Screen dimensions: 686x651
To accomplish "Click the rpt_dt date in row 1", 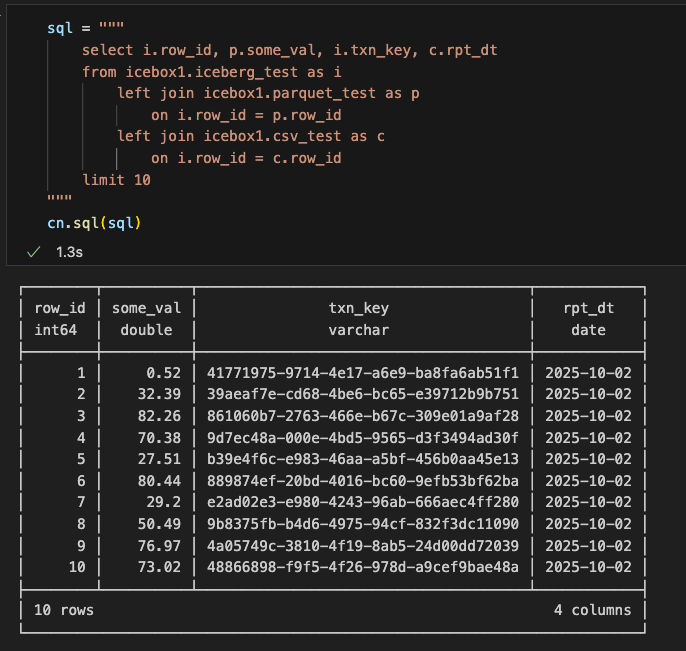I will (588, 373).
